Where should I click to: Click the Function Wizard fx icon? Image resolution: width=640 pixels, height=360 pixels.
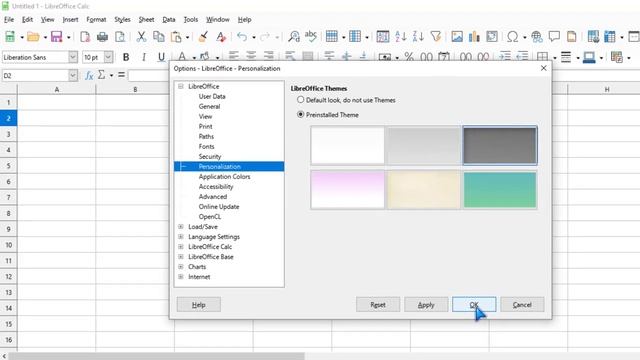point(89,76)
